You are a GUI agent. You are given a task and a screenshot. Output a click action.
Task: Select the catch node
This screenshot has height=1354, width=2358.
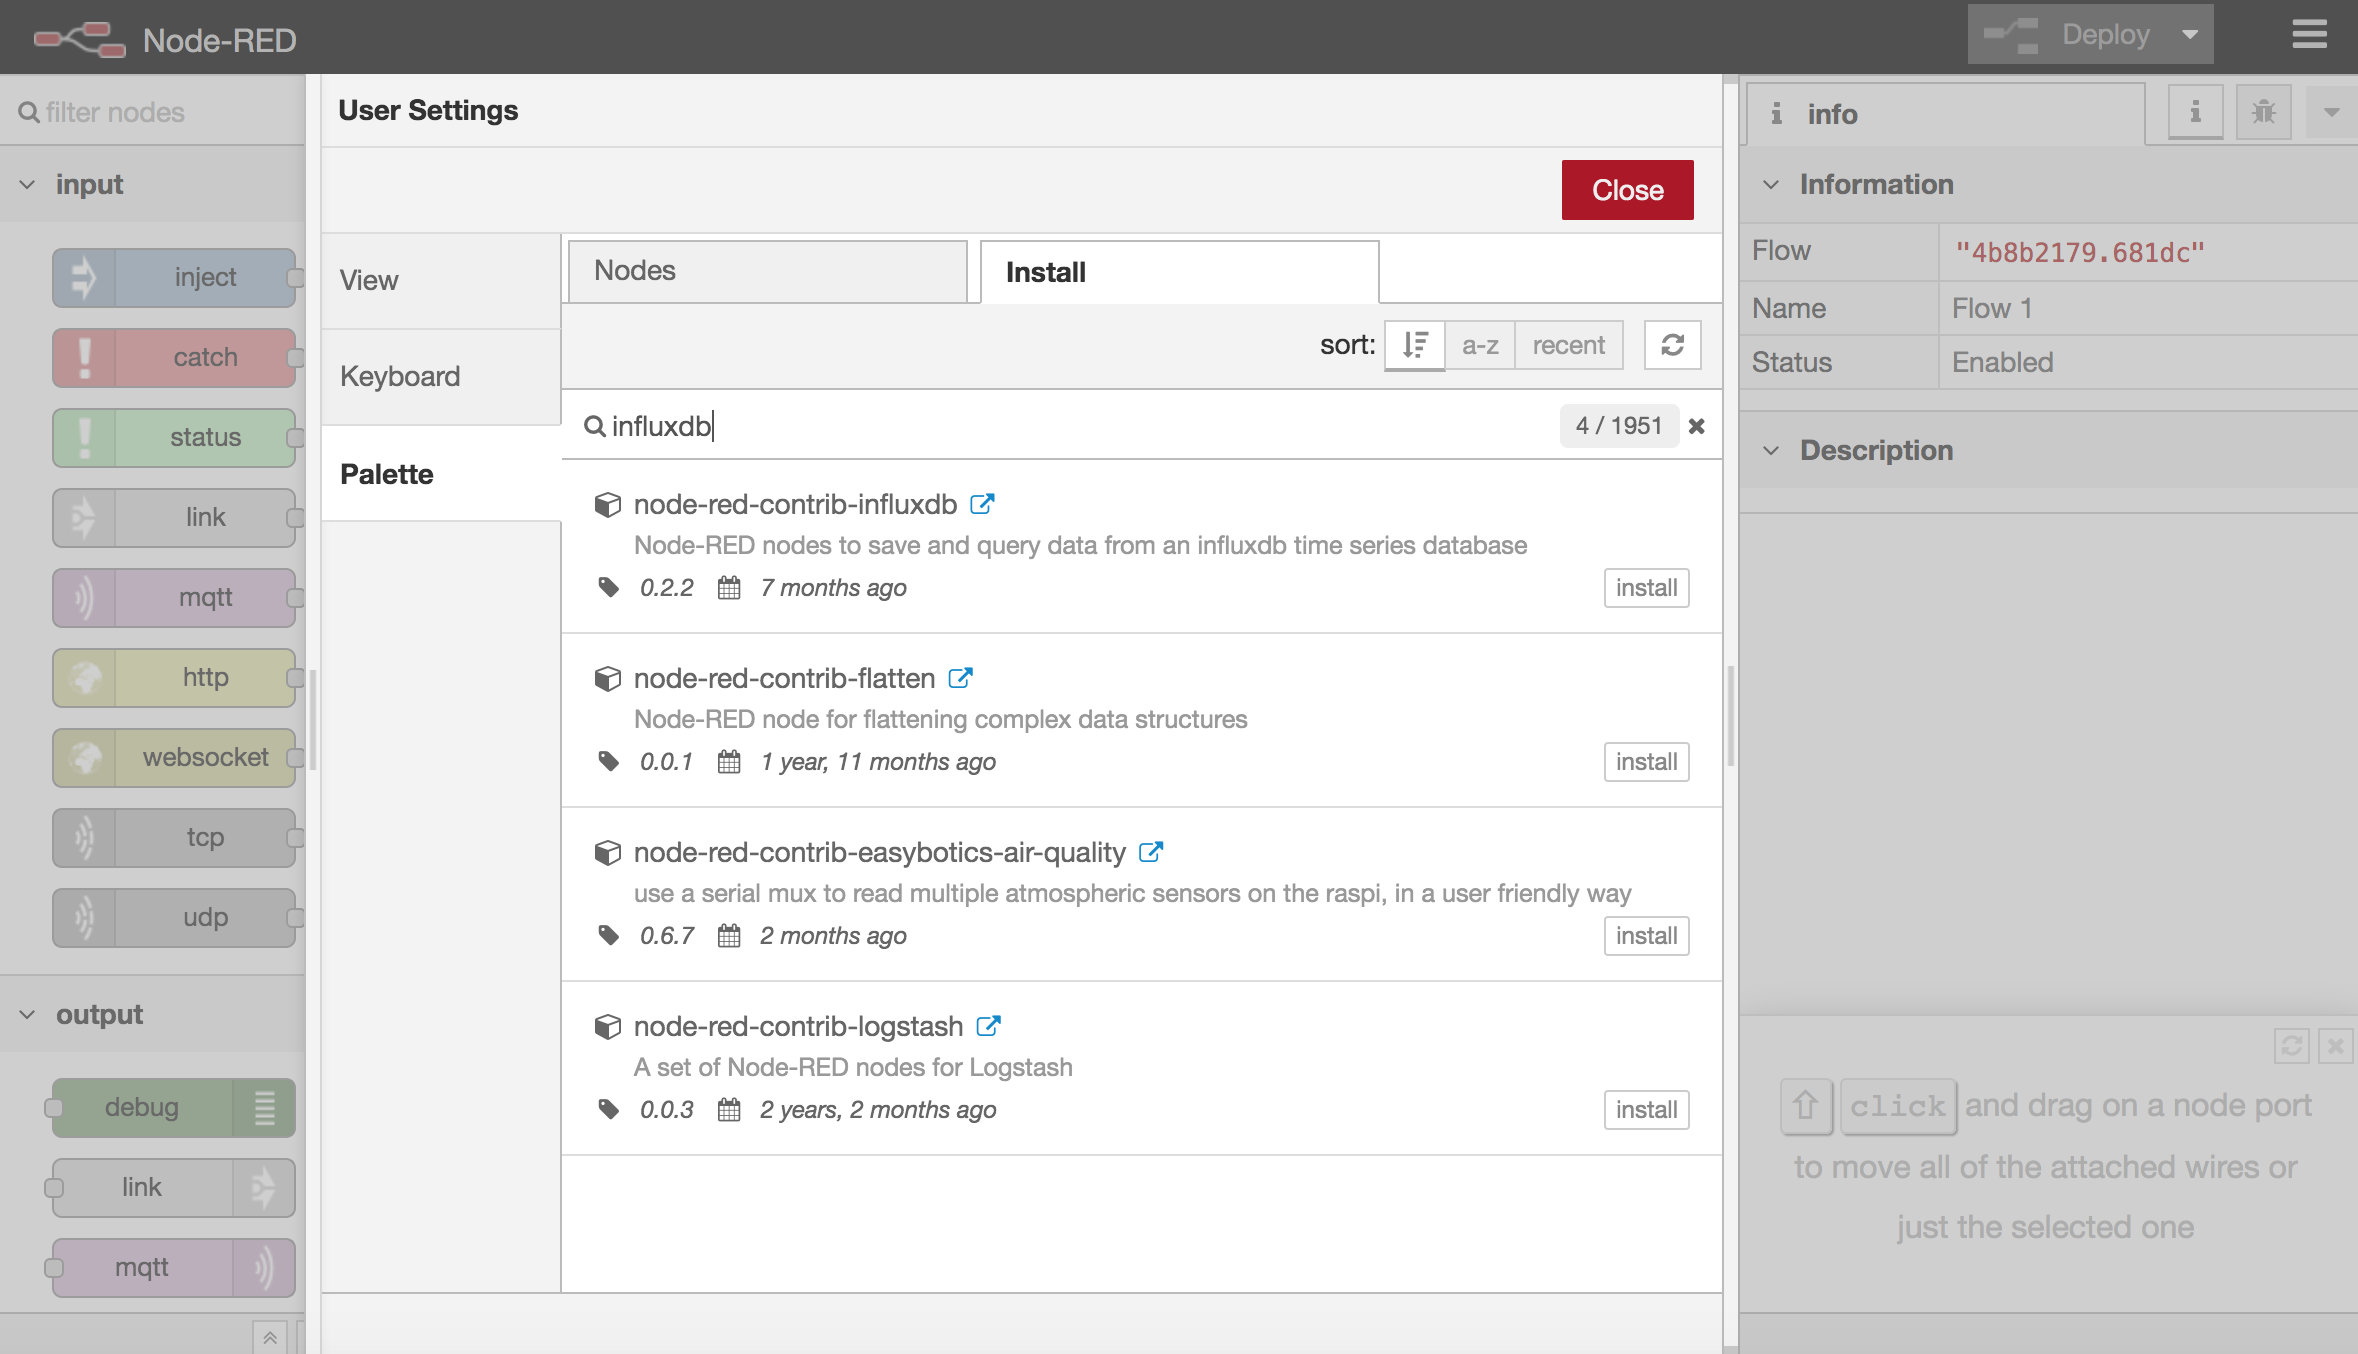pos(174,358)
